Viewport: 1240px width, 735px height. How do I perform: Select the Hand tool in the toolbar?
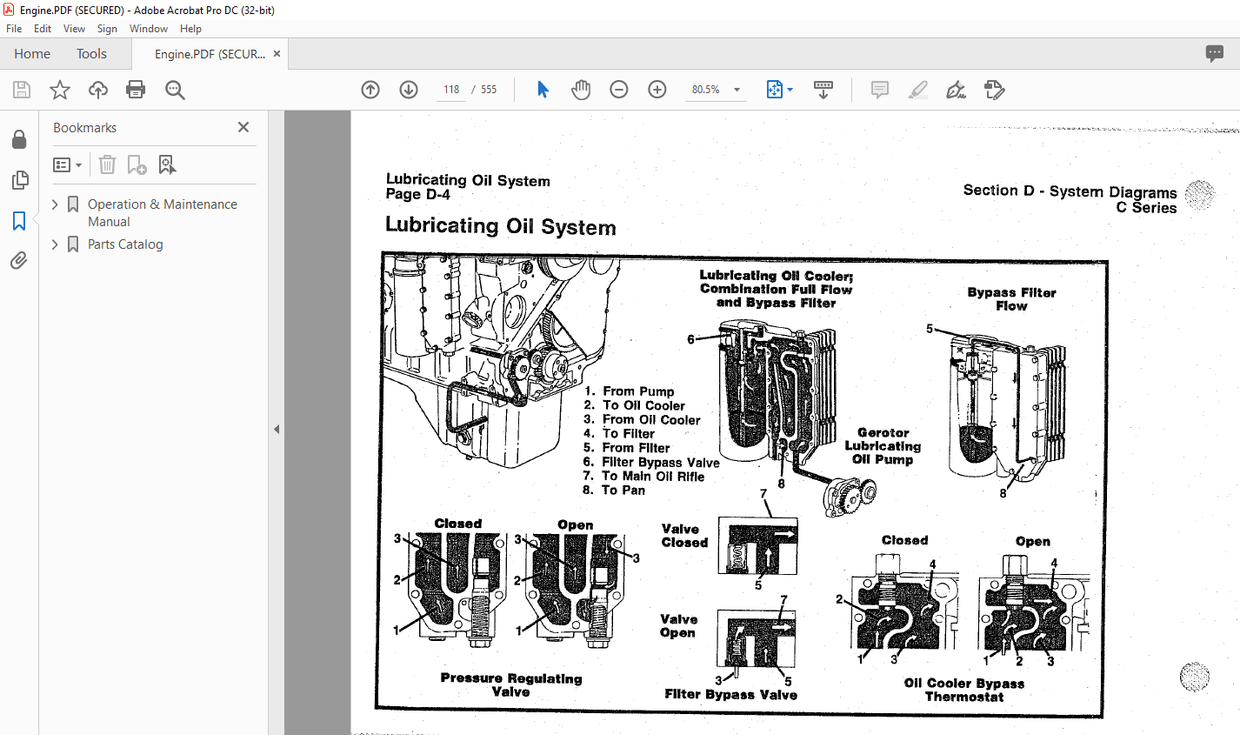click(581, 89)
